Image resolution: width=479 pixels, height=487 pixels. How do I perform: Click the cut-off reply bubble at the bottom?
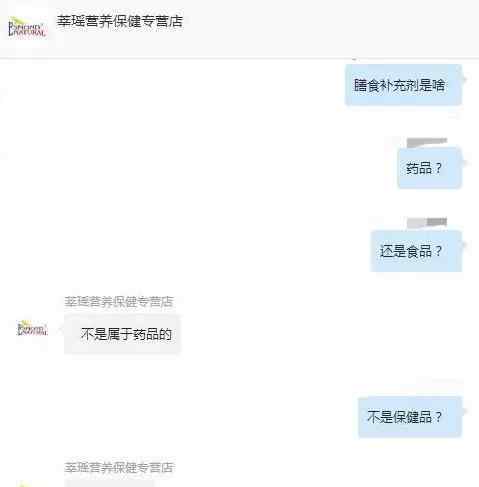click(x=109, y=483)
